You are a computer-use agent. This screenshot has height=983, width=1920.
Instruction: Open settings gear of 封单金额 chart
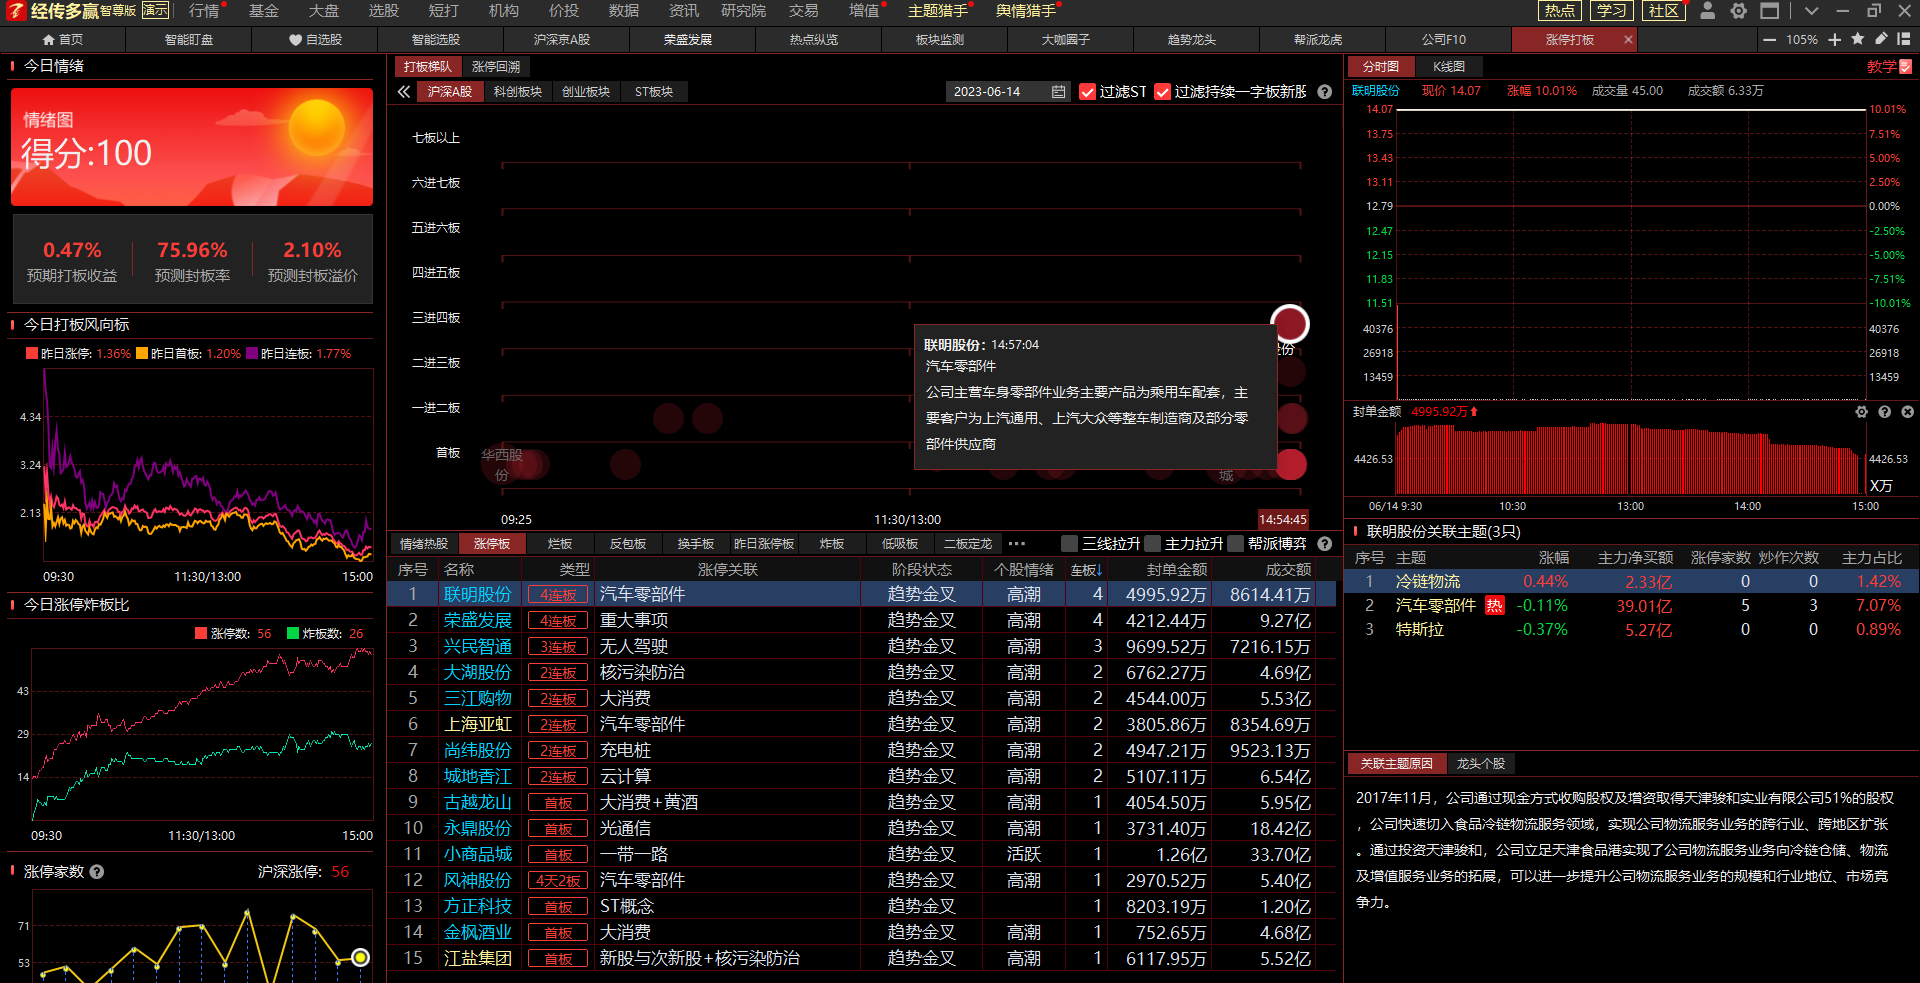coord(1862,412)
